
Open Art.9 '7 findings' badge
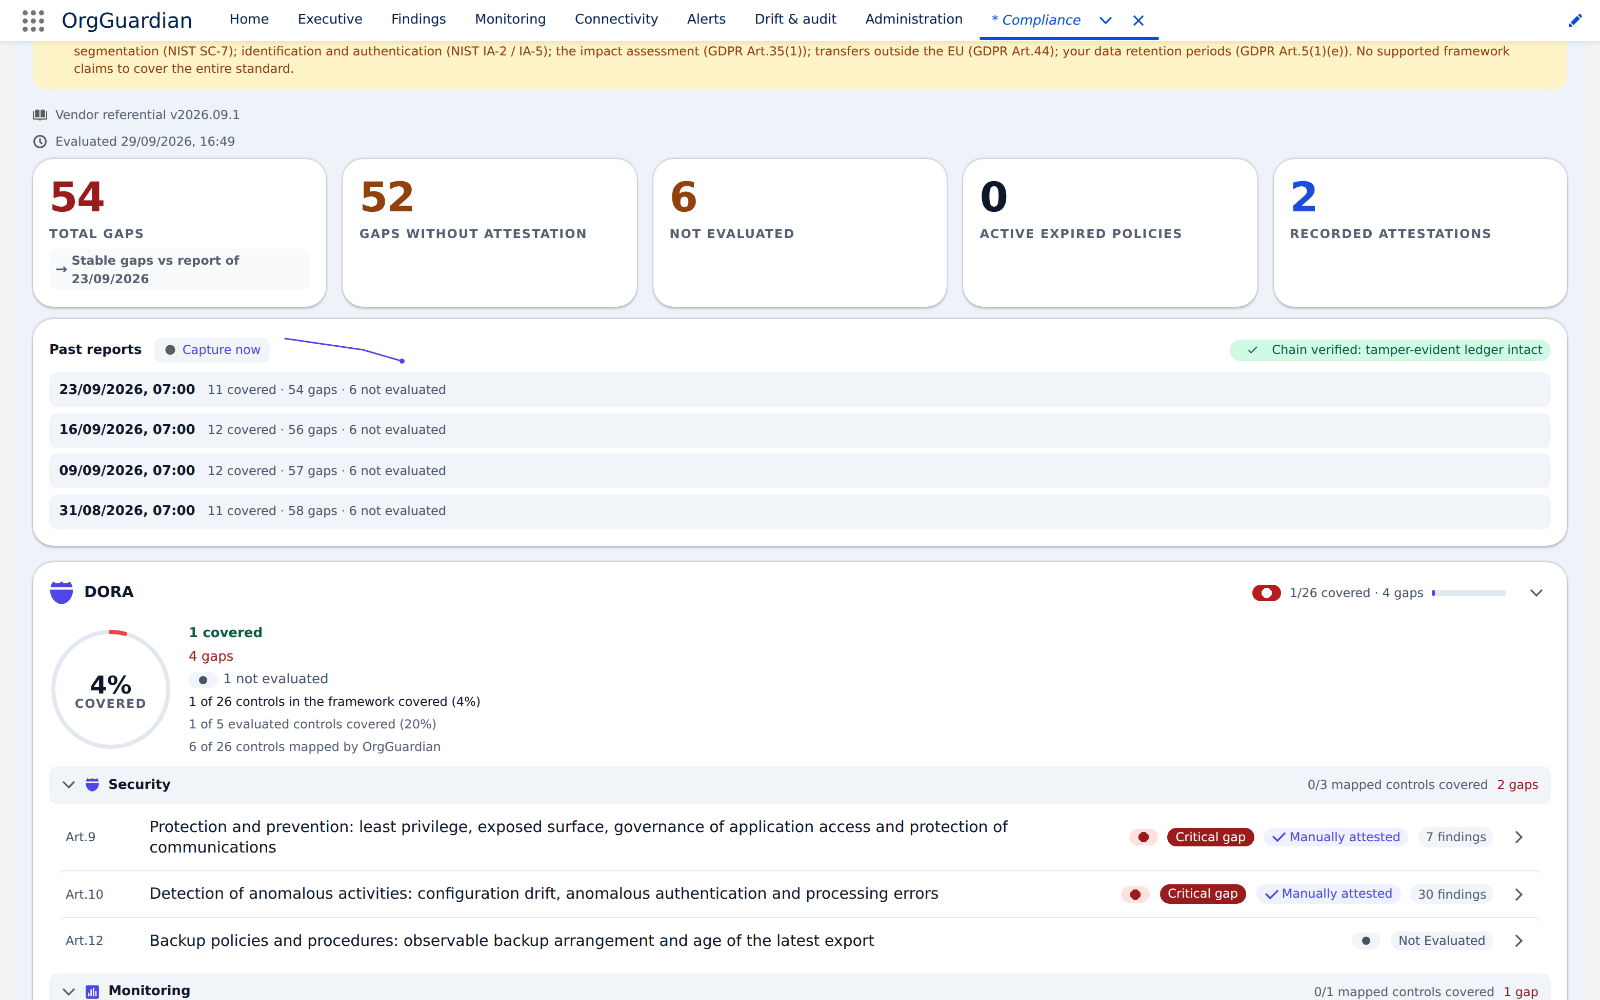[1456, 837]
